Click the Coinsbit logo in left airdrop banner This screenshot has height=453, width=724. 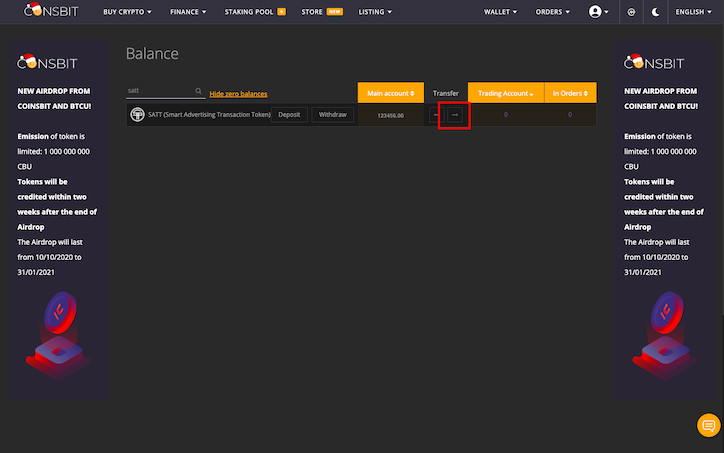coord(47,62)
